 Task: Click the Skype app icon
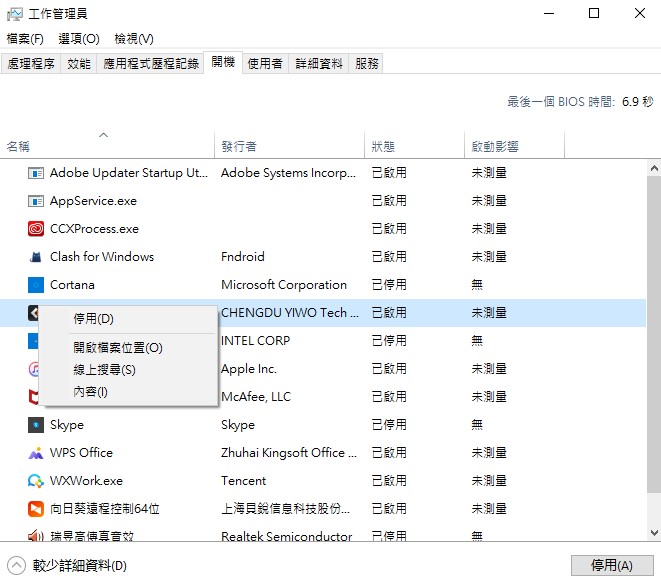point(36,425)
